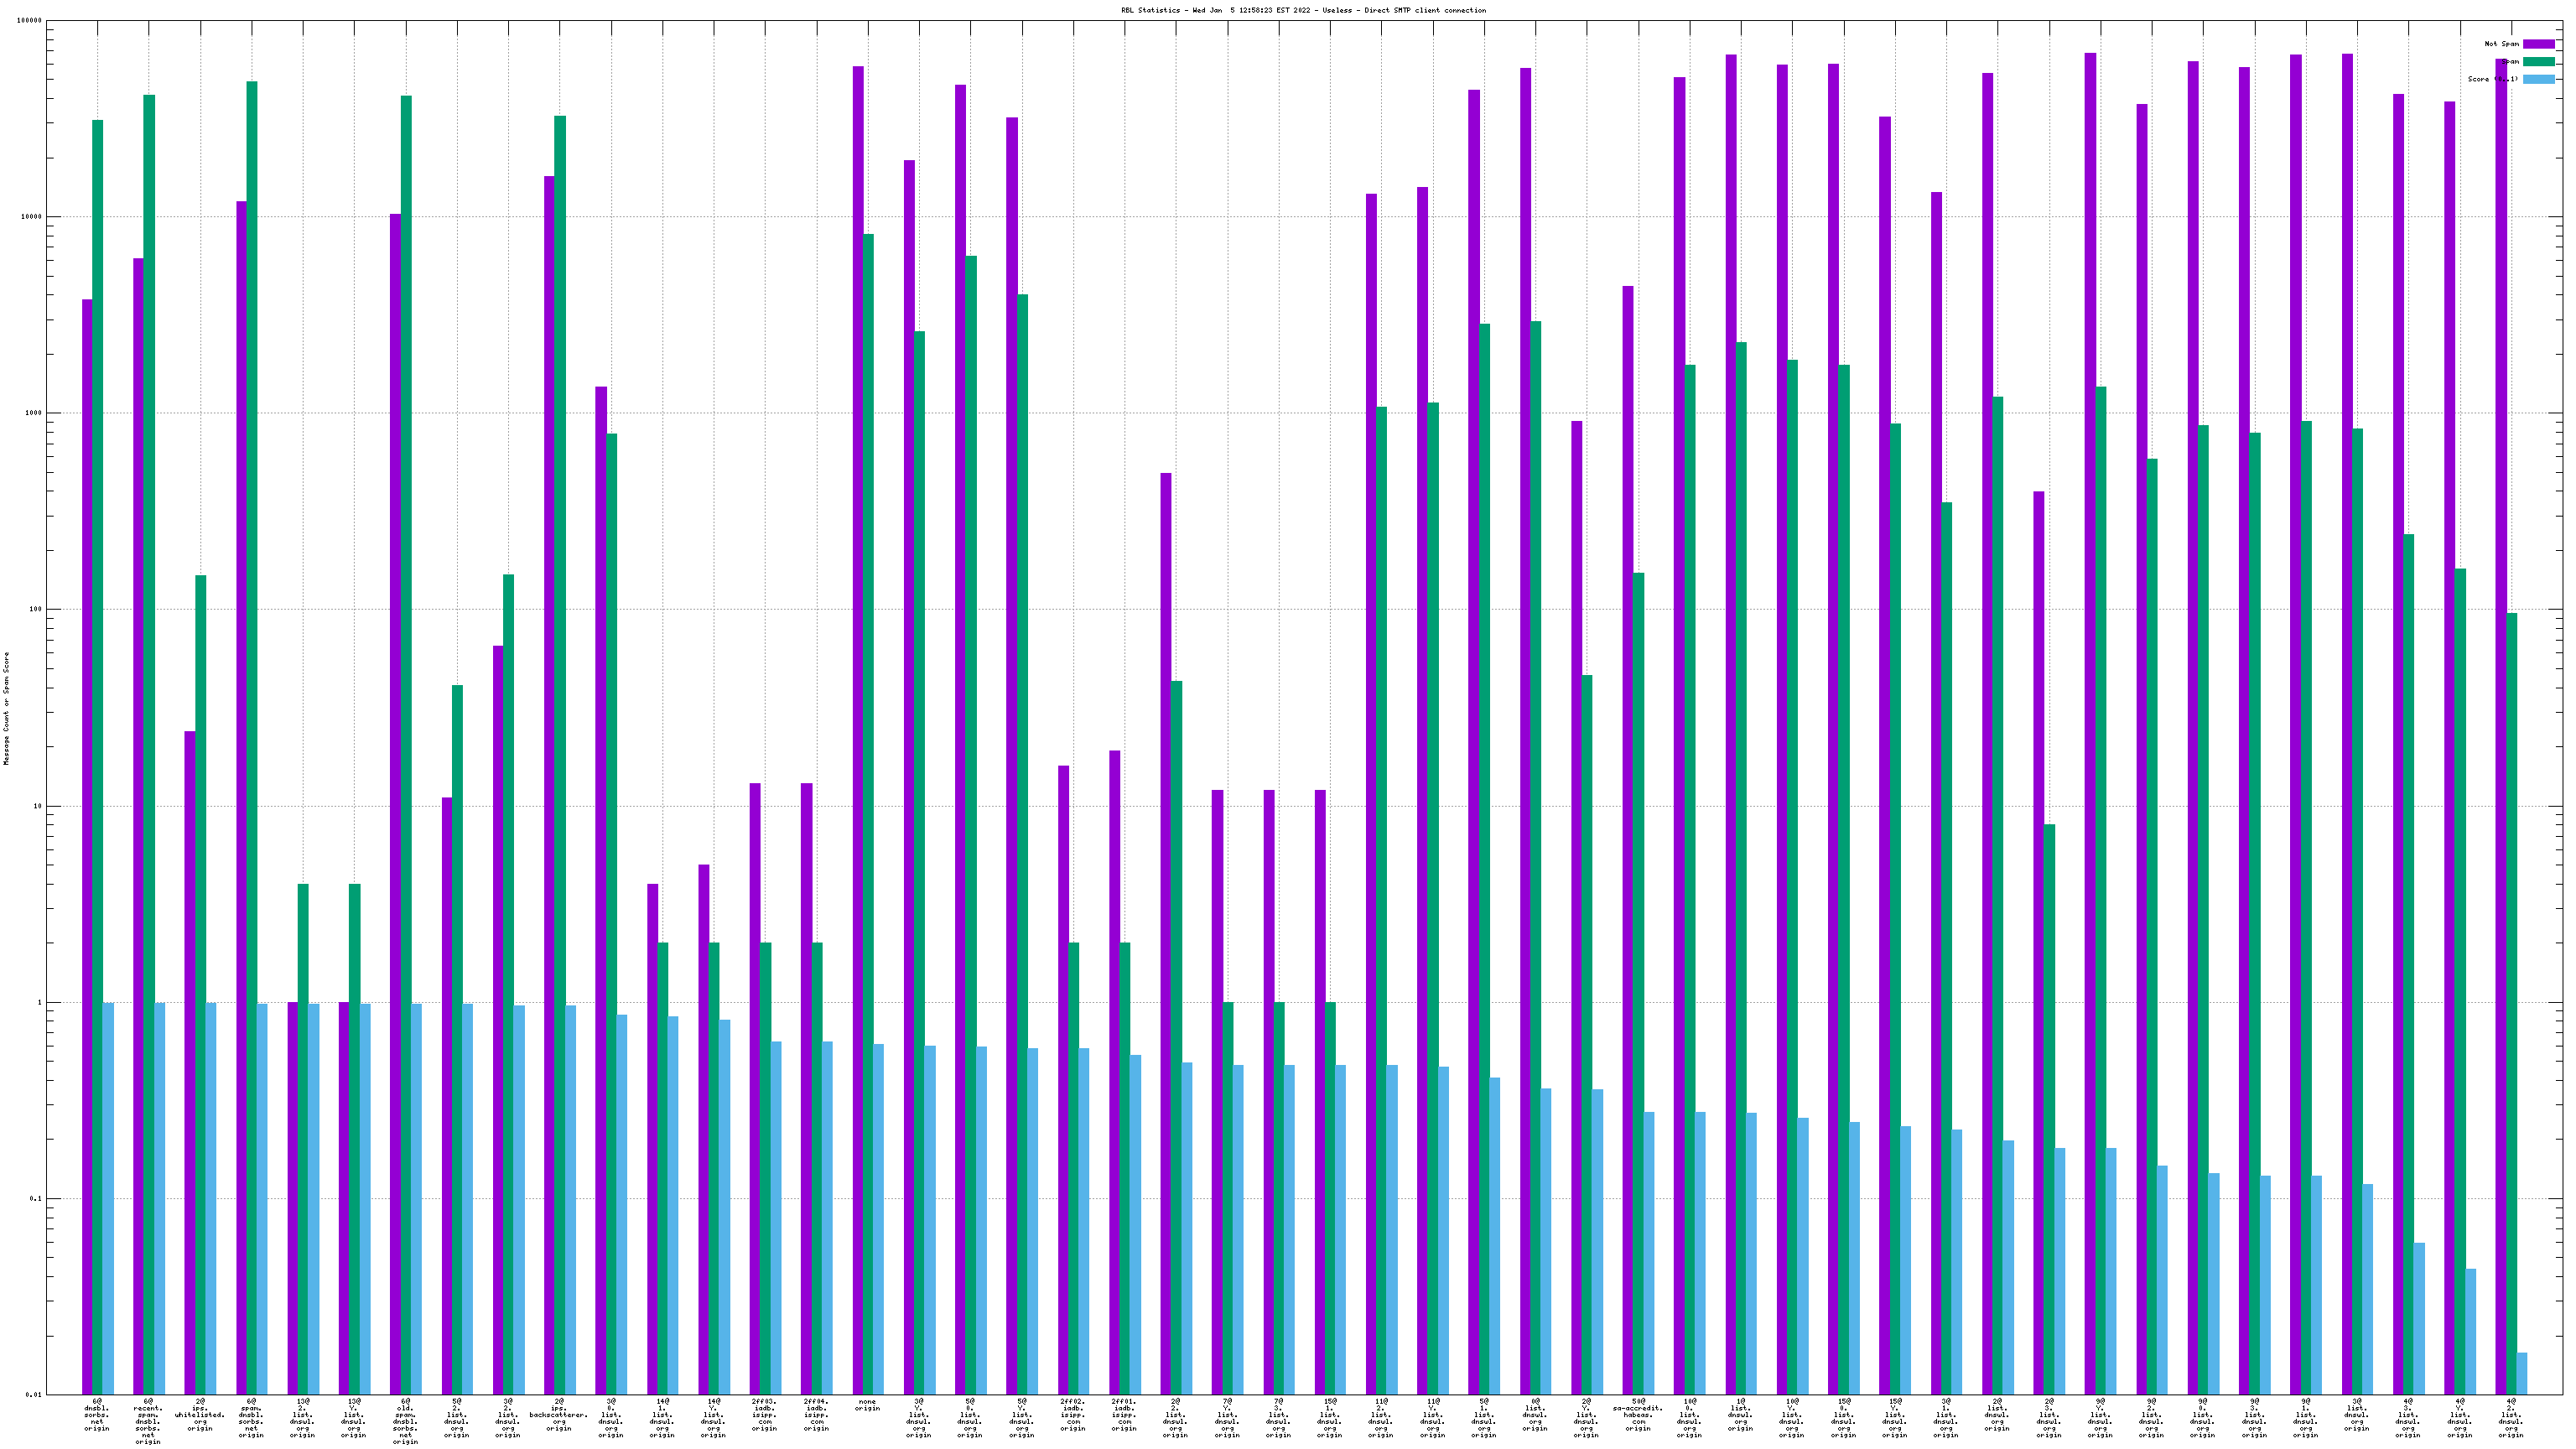Click the RBL Statistics chart title
Screen dimensions: 2576x1449
coord(1303,10)
